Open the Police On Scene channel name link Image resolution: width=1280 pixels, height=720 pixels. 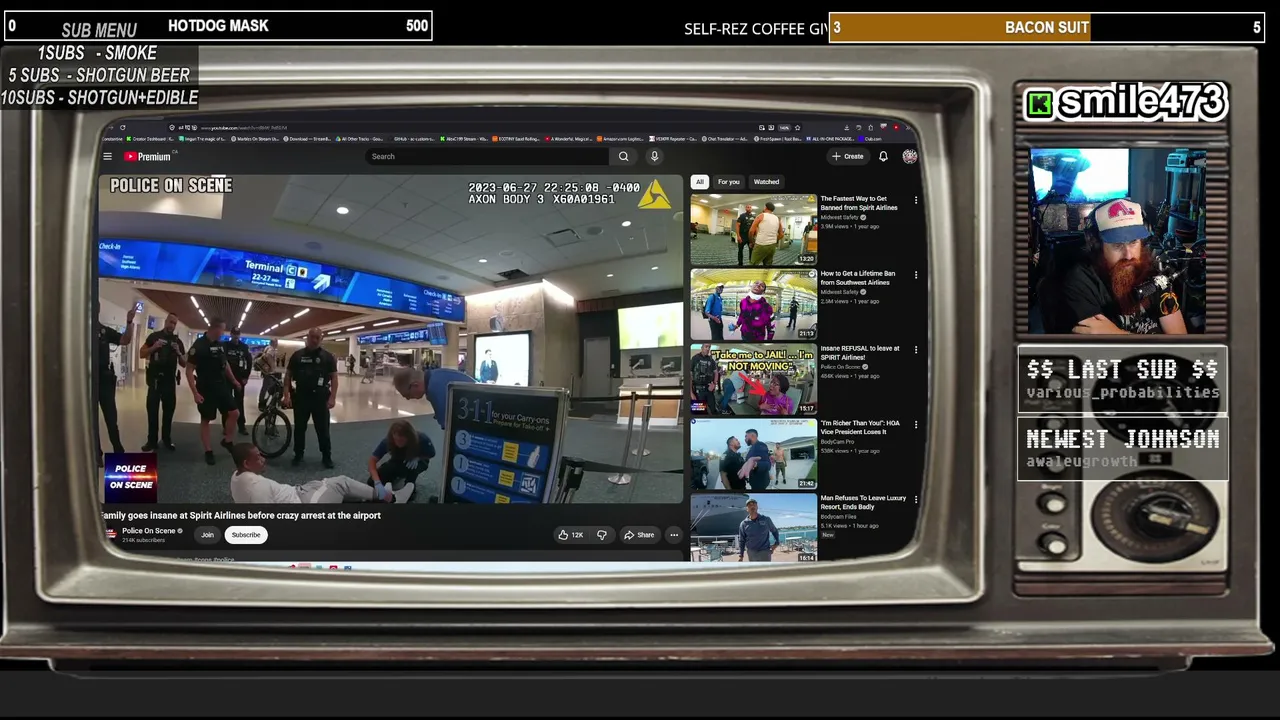(148, 531)
